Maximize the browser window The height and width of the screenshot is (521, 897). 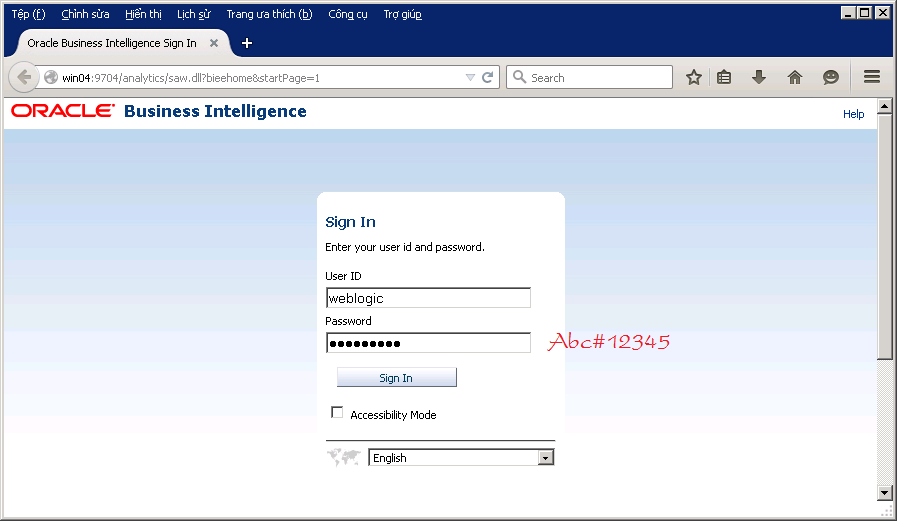[865, 13]
